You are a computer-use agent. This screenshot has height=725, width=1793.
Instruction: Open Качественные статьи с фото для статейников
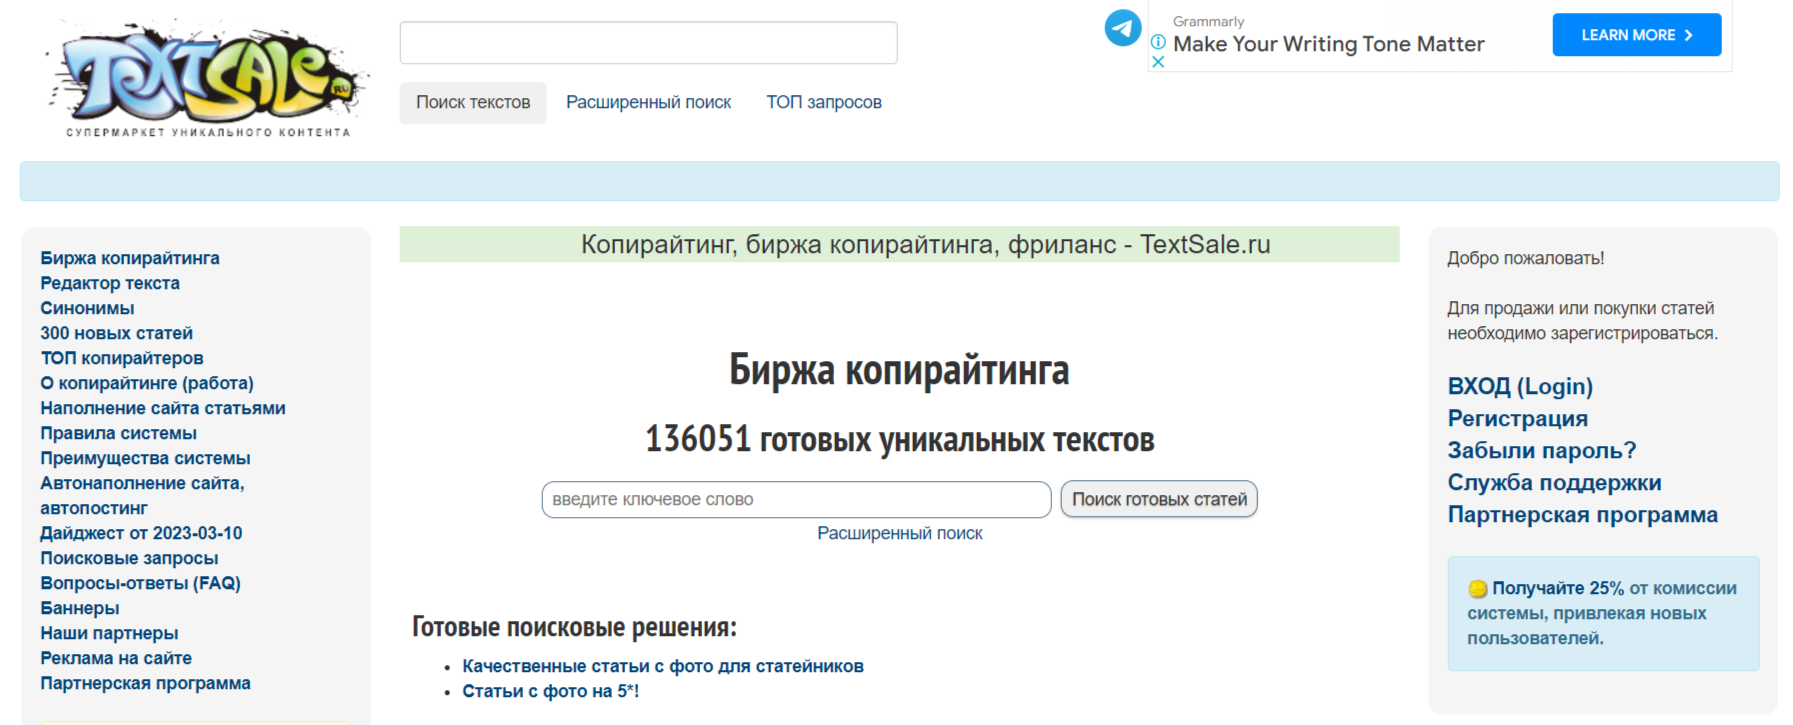(x=663, y=666)
